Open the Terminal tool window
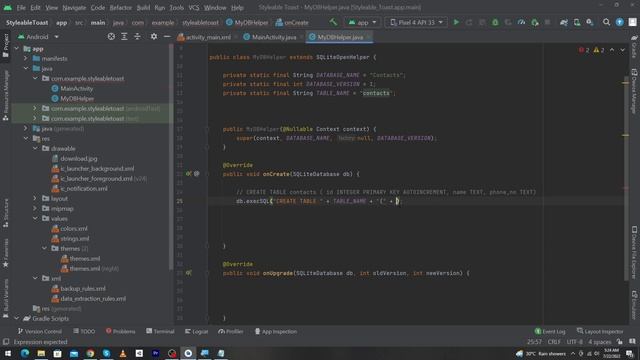This screenshot has width=640, height=360. pos(160,331)
